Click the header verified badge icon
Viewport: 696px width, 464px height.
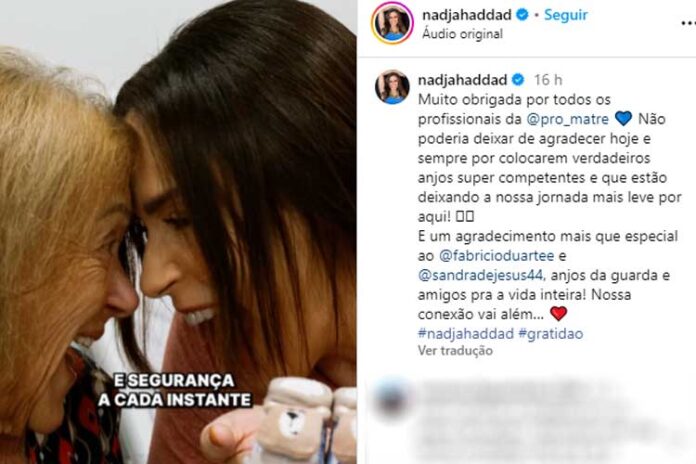(523, 15)
